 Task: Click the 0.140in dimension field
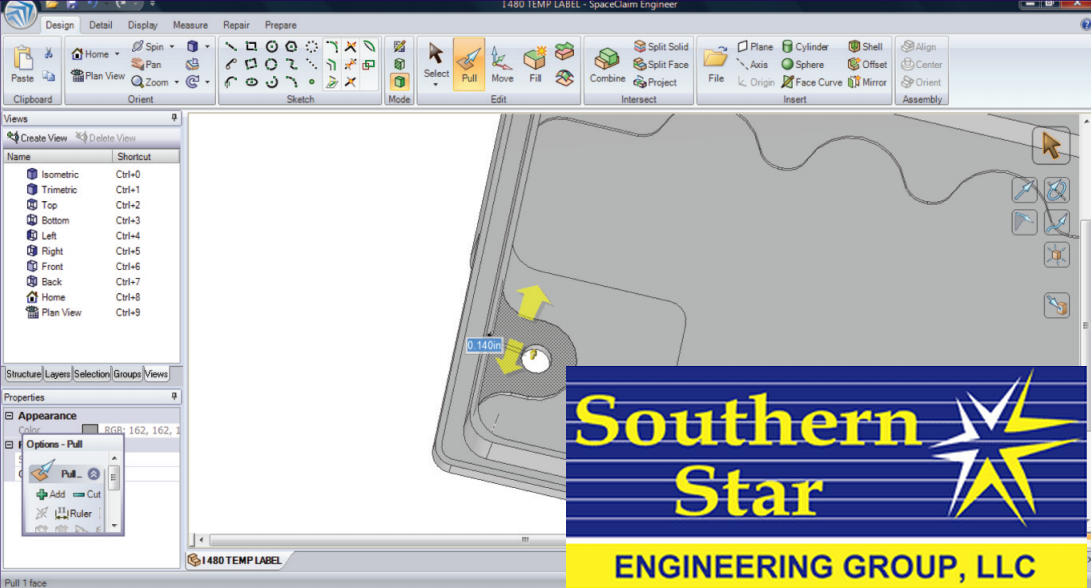[x=484, y=345]
